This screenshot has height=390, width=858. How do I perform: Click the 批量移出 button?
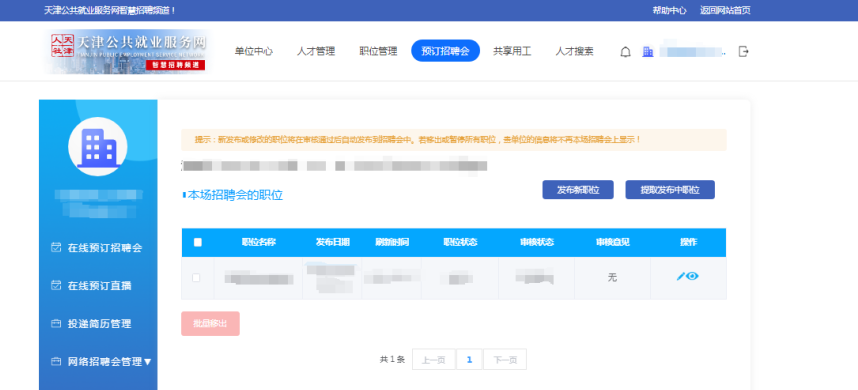[x=210, y=323]
